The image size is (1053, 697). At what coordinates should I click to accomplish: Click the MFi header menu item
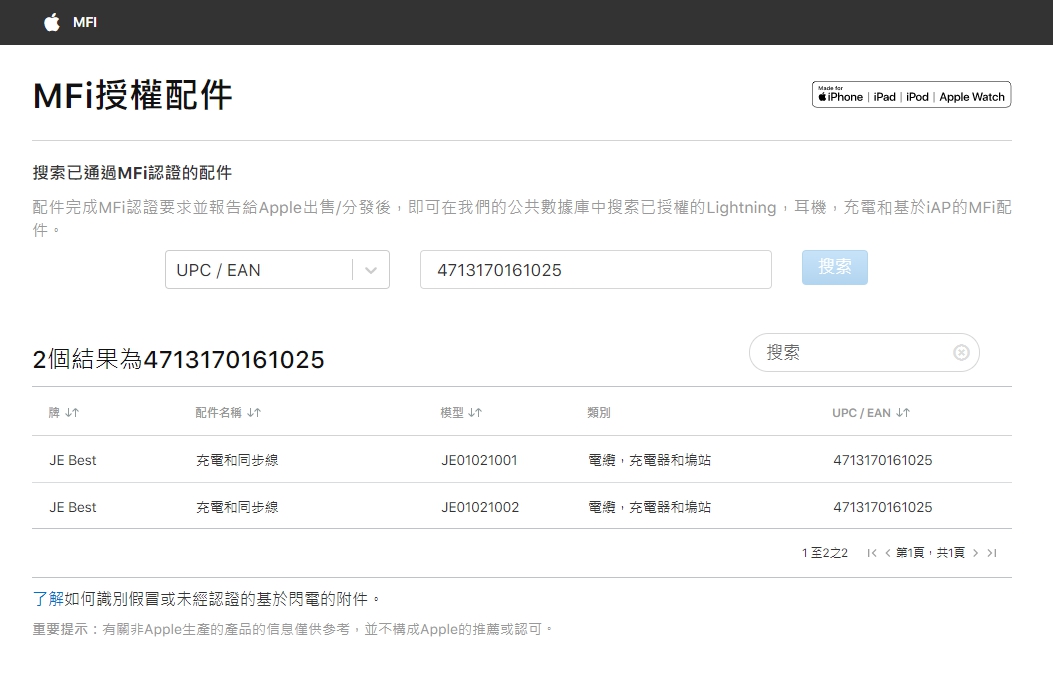[85, 22]
